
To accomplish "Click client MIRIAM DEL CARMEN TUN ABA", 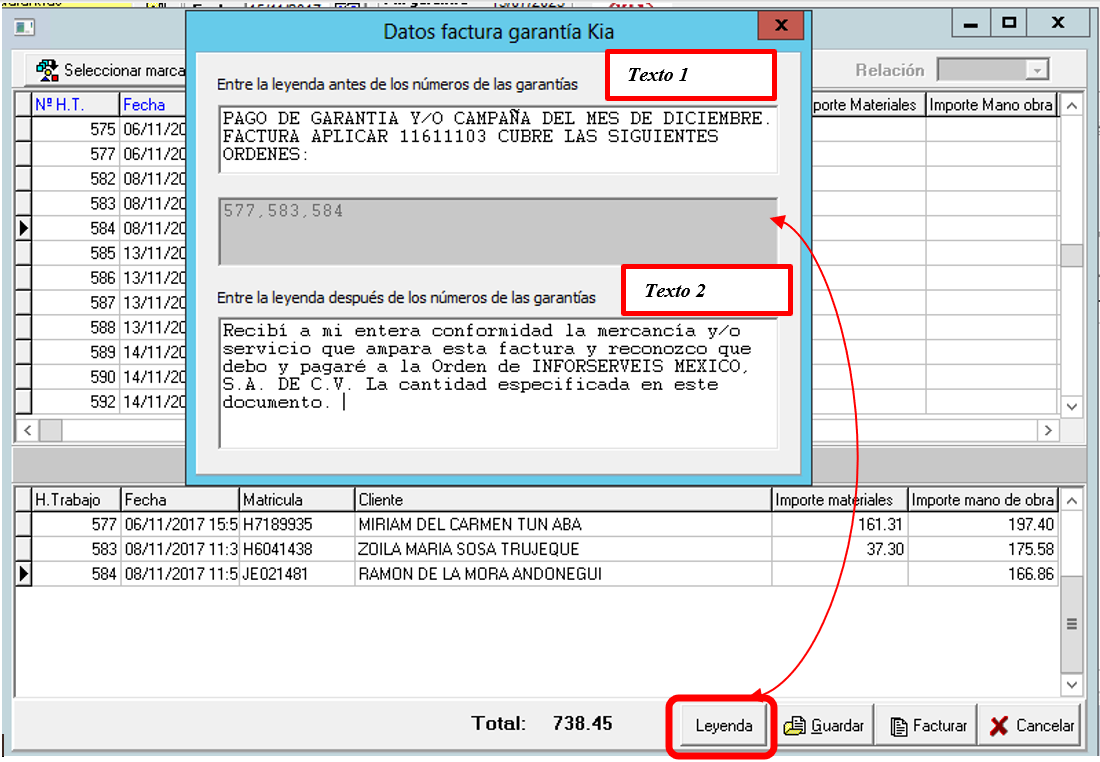I will pyautogui.click(x=470, y=524).
